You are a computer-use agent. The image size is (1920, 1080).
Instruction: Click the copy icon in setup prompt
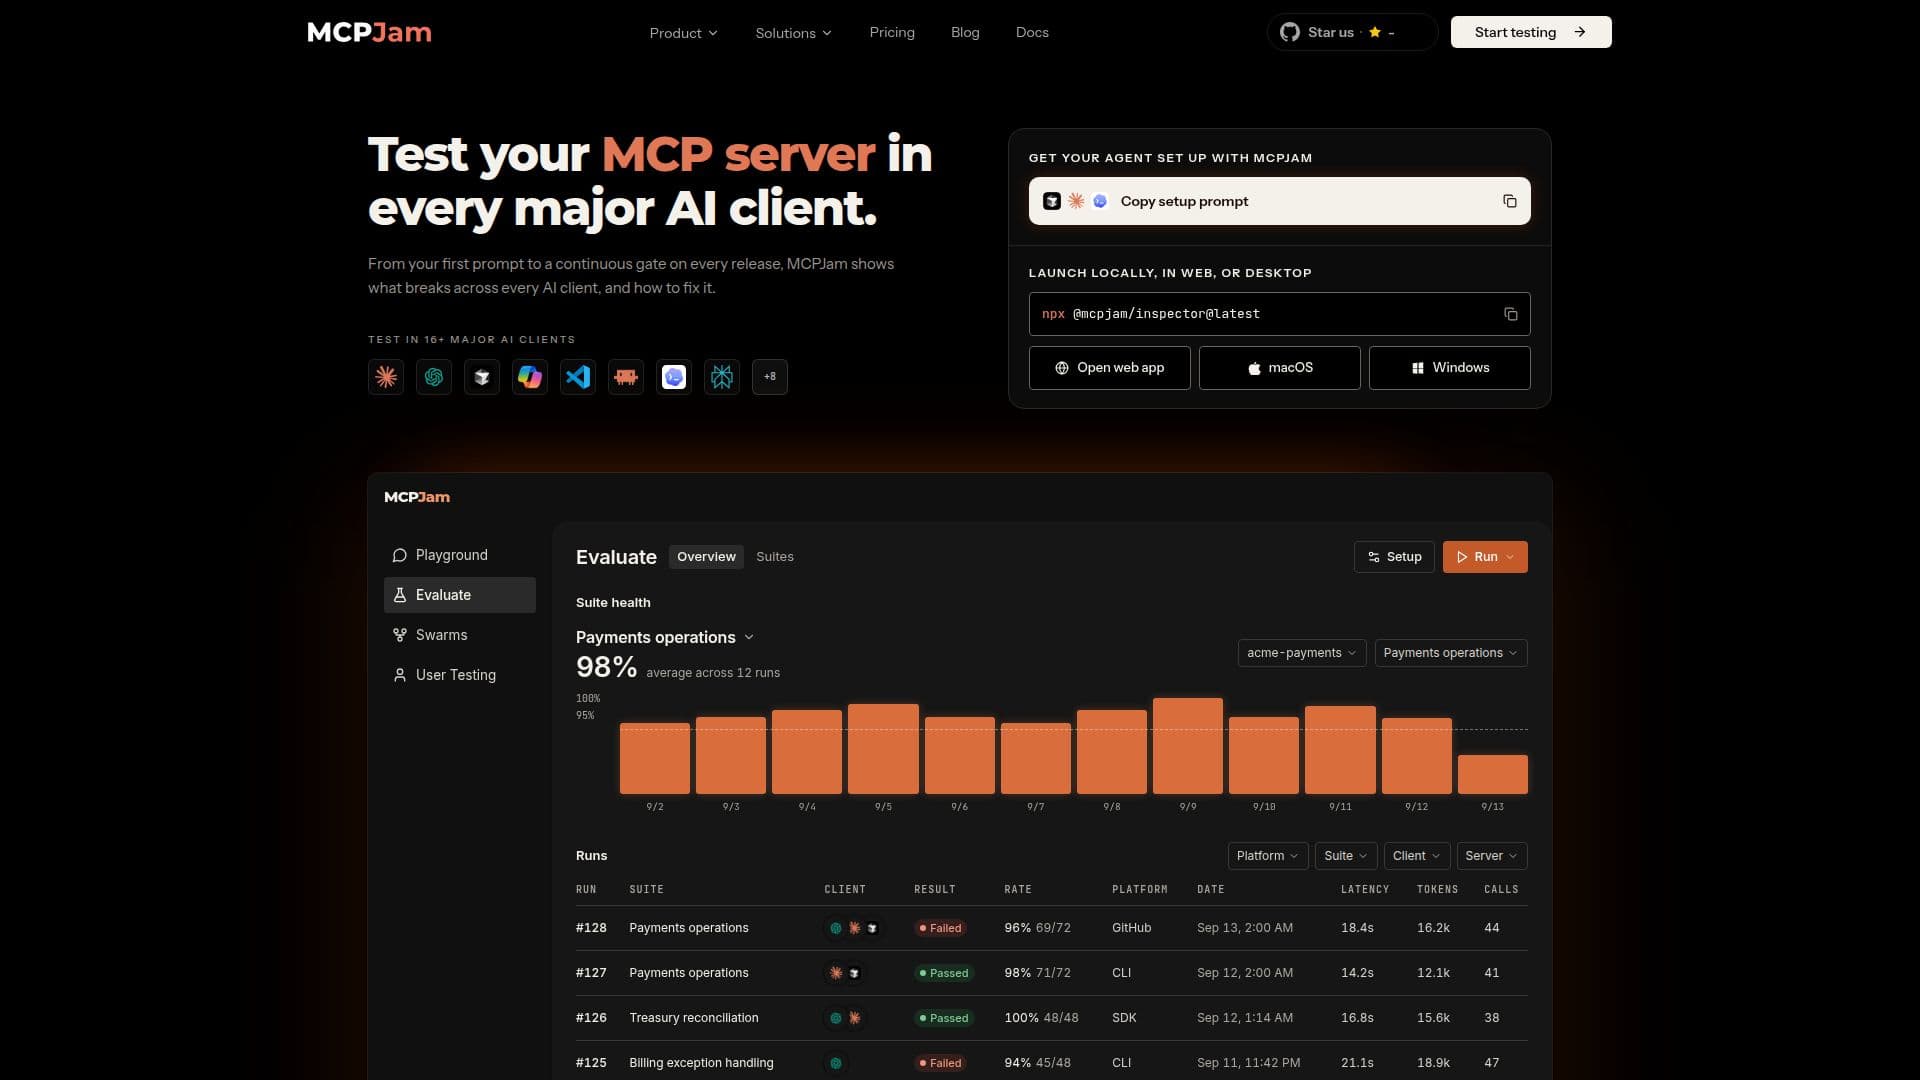tap(1510, 201)
